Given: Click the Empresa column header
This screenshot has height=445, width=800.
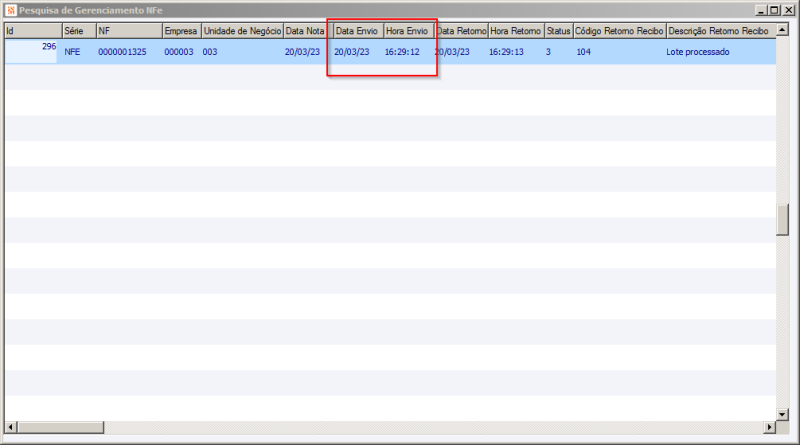Looking at the screenshot, I should pyautogui.click(x=182, y=31).
